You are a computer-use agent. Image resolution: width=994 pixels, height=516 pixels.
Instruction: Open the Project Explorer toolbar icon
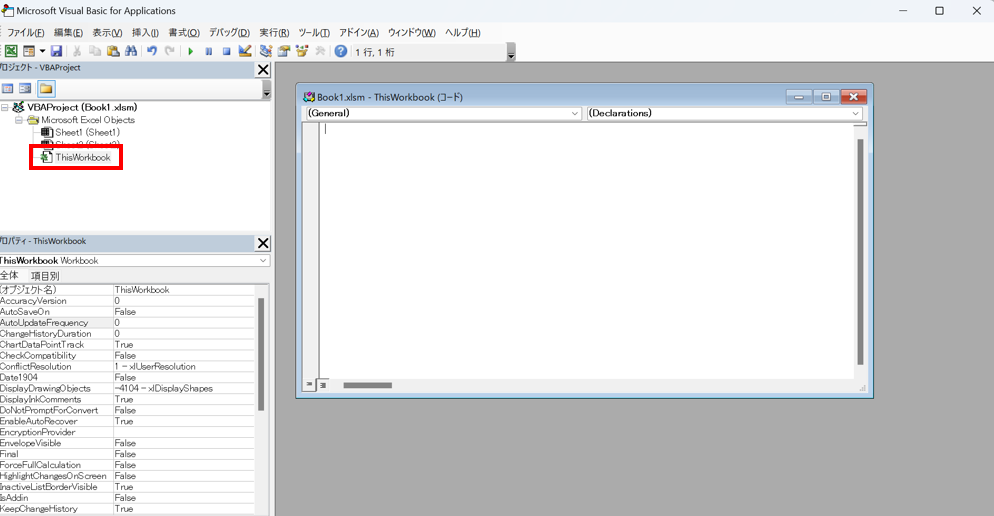[x=266, y=51]
